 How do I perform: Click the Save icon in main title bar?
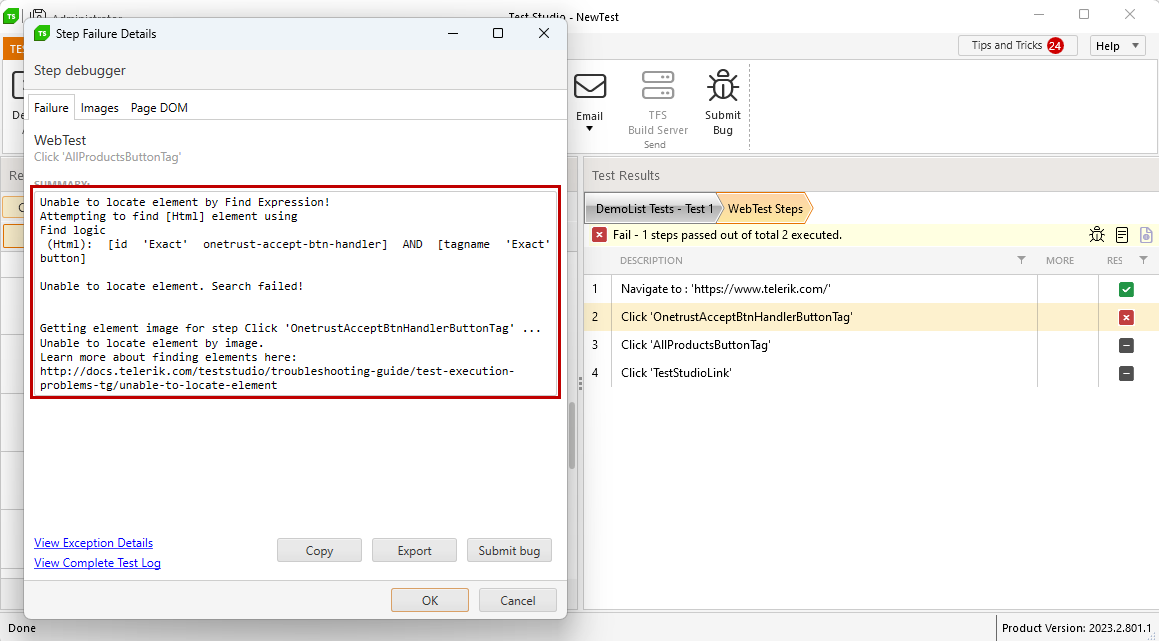38,14
